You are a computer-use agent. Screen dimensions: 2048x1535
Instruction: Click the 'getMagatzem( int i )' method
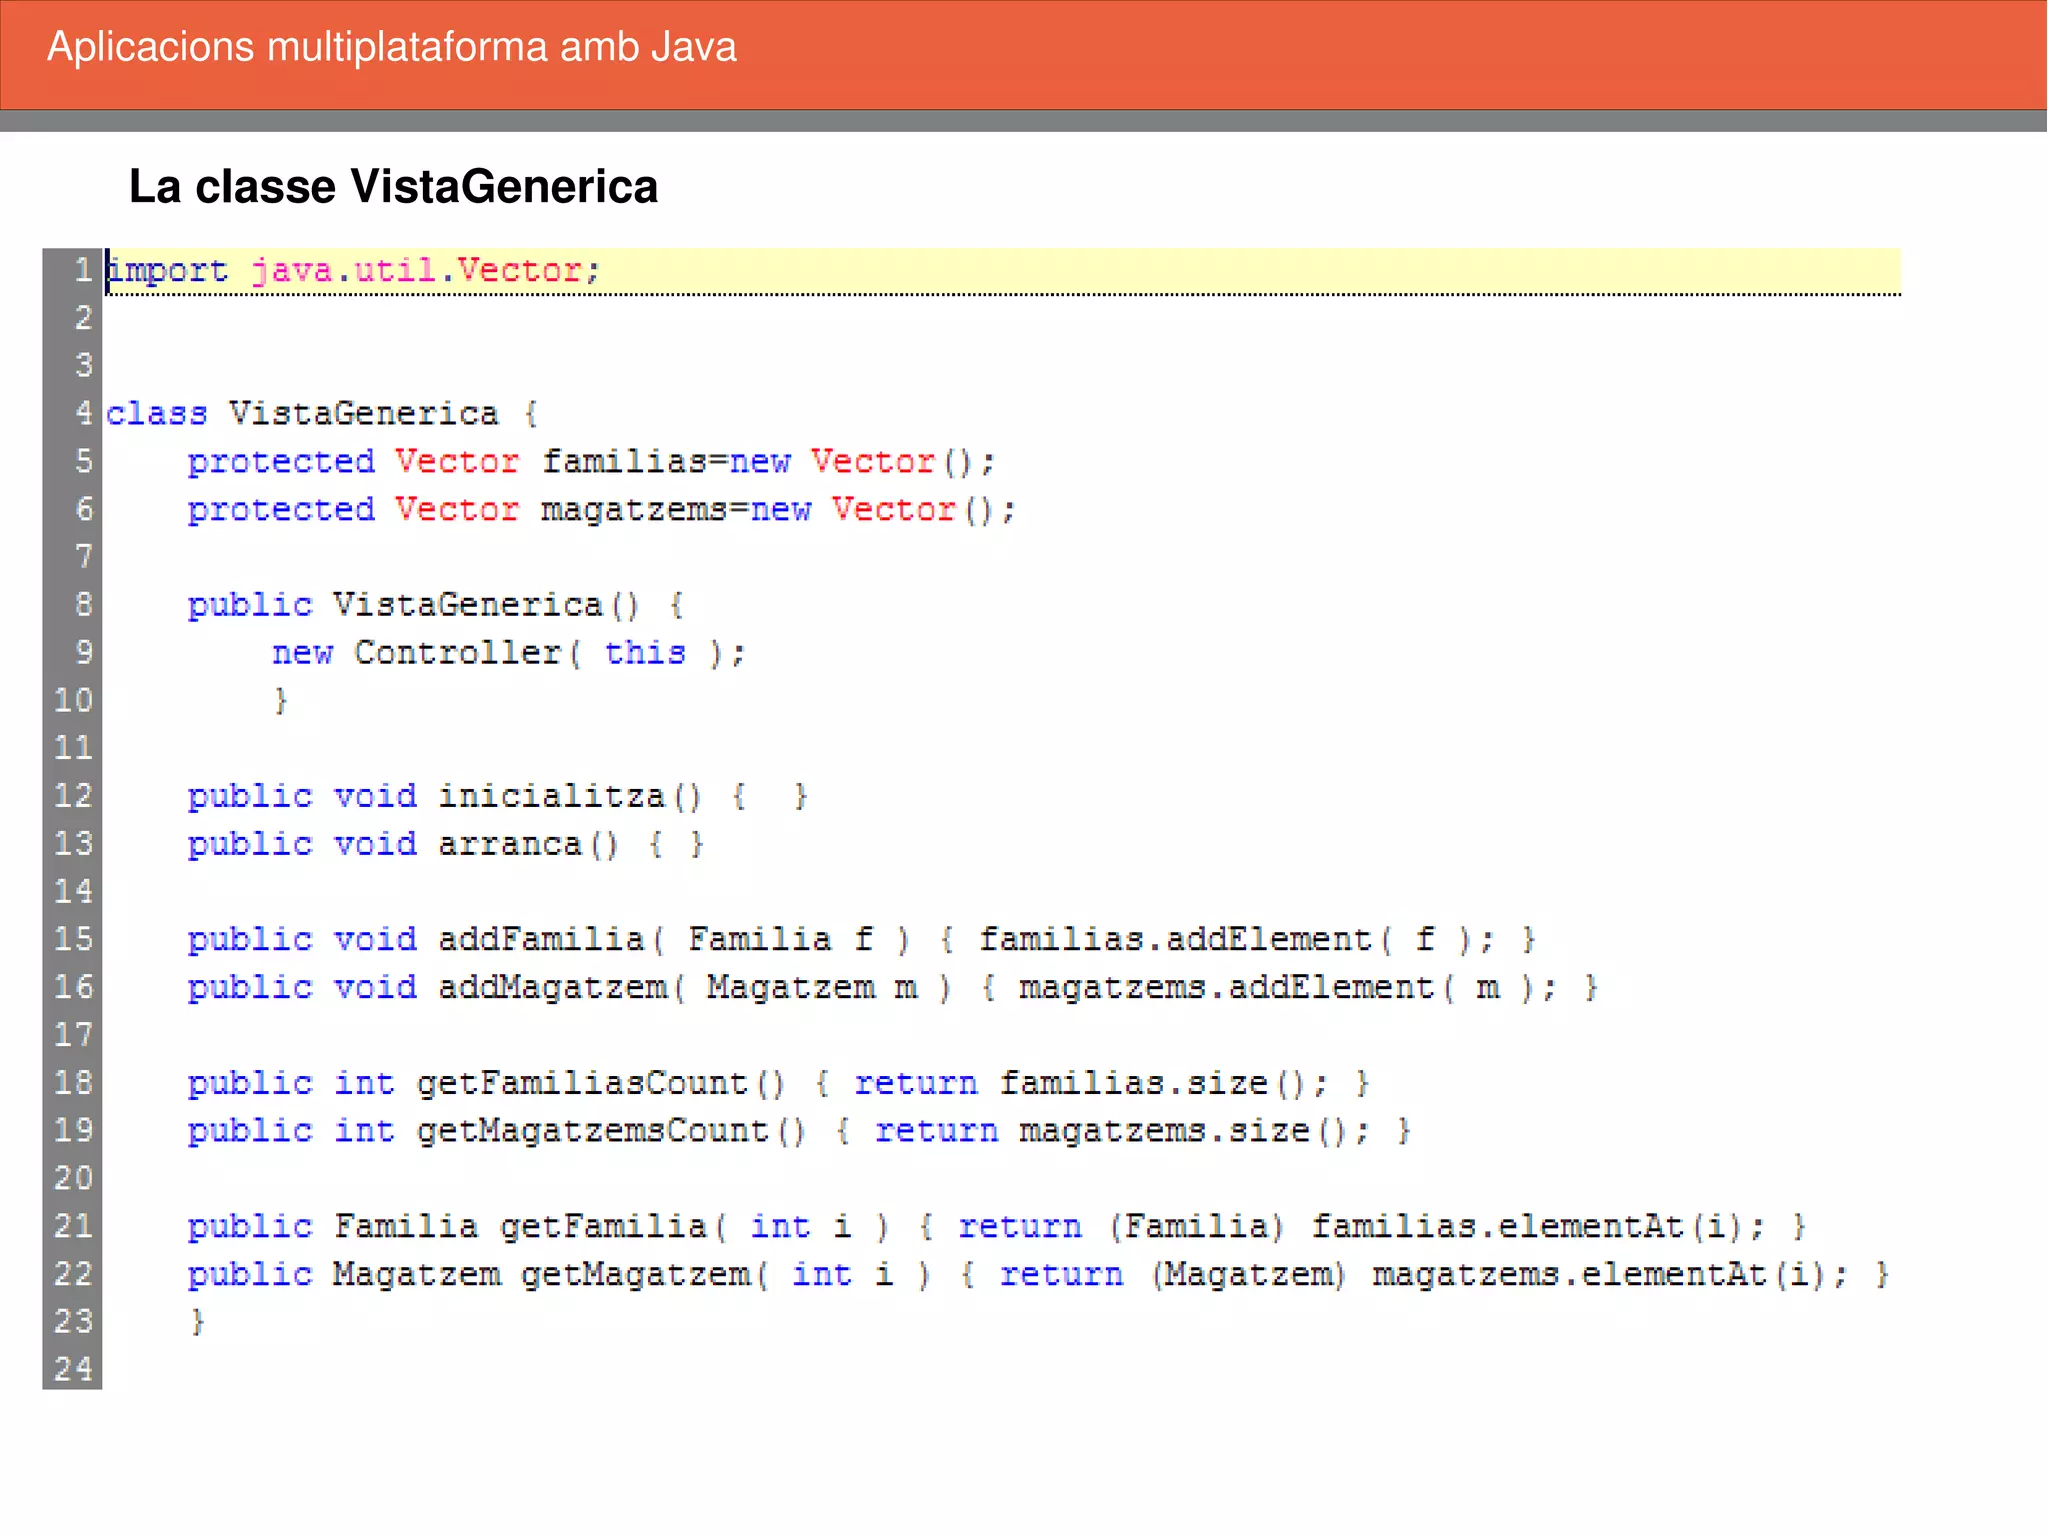726,1275
